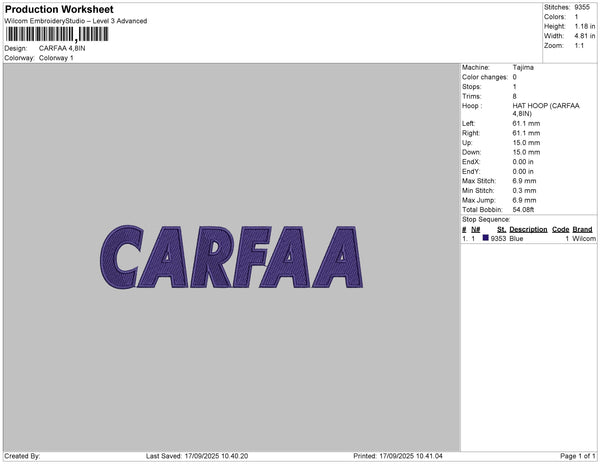
Task: Click the zoom value '1:1'
Action: (579, 46)
